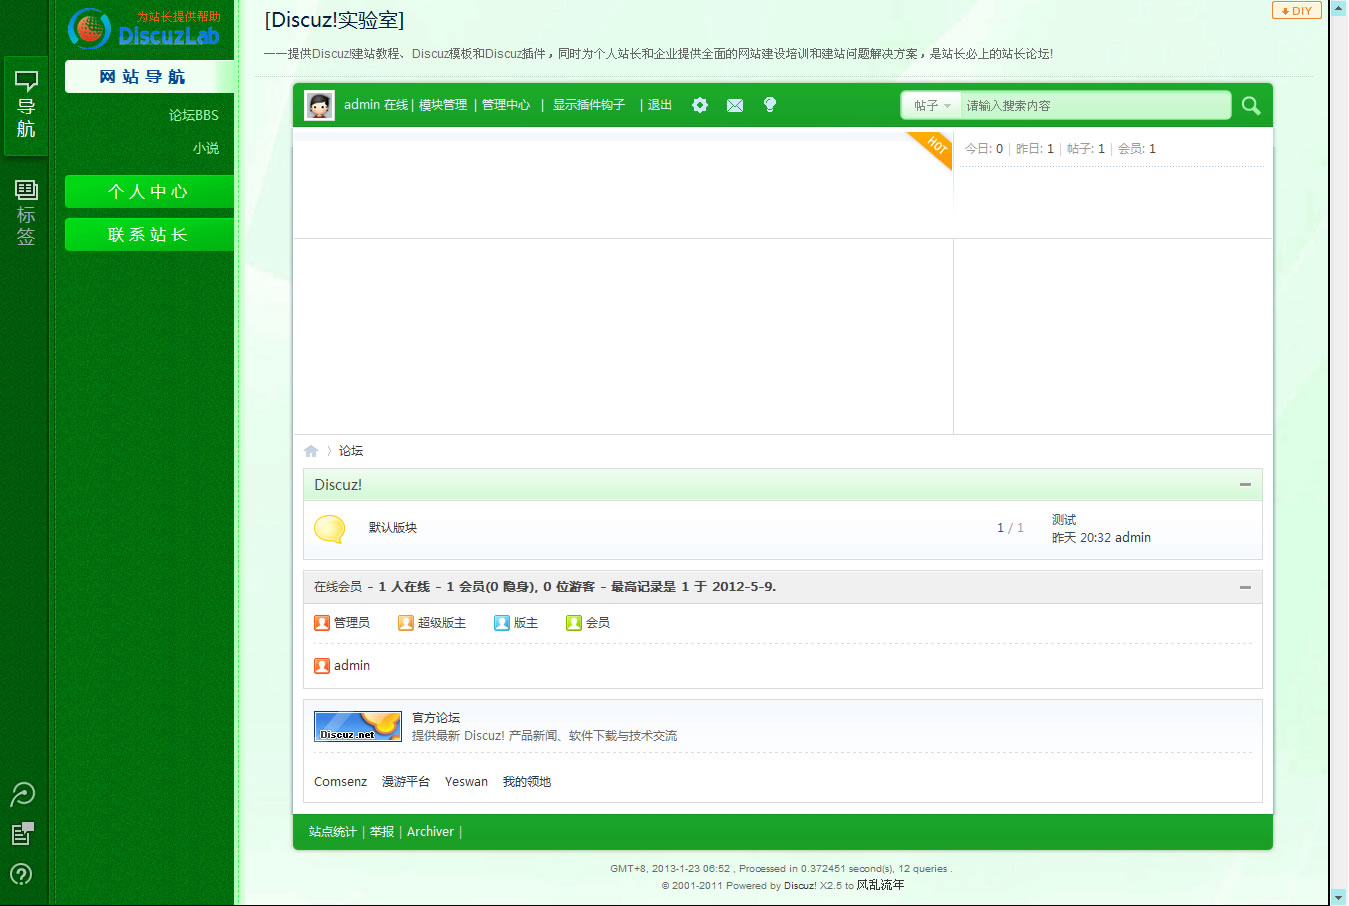Click last poster admin in forum row
This screenshot has width=1349, height=906.
pyautogui.click(x=1133, y=538)
